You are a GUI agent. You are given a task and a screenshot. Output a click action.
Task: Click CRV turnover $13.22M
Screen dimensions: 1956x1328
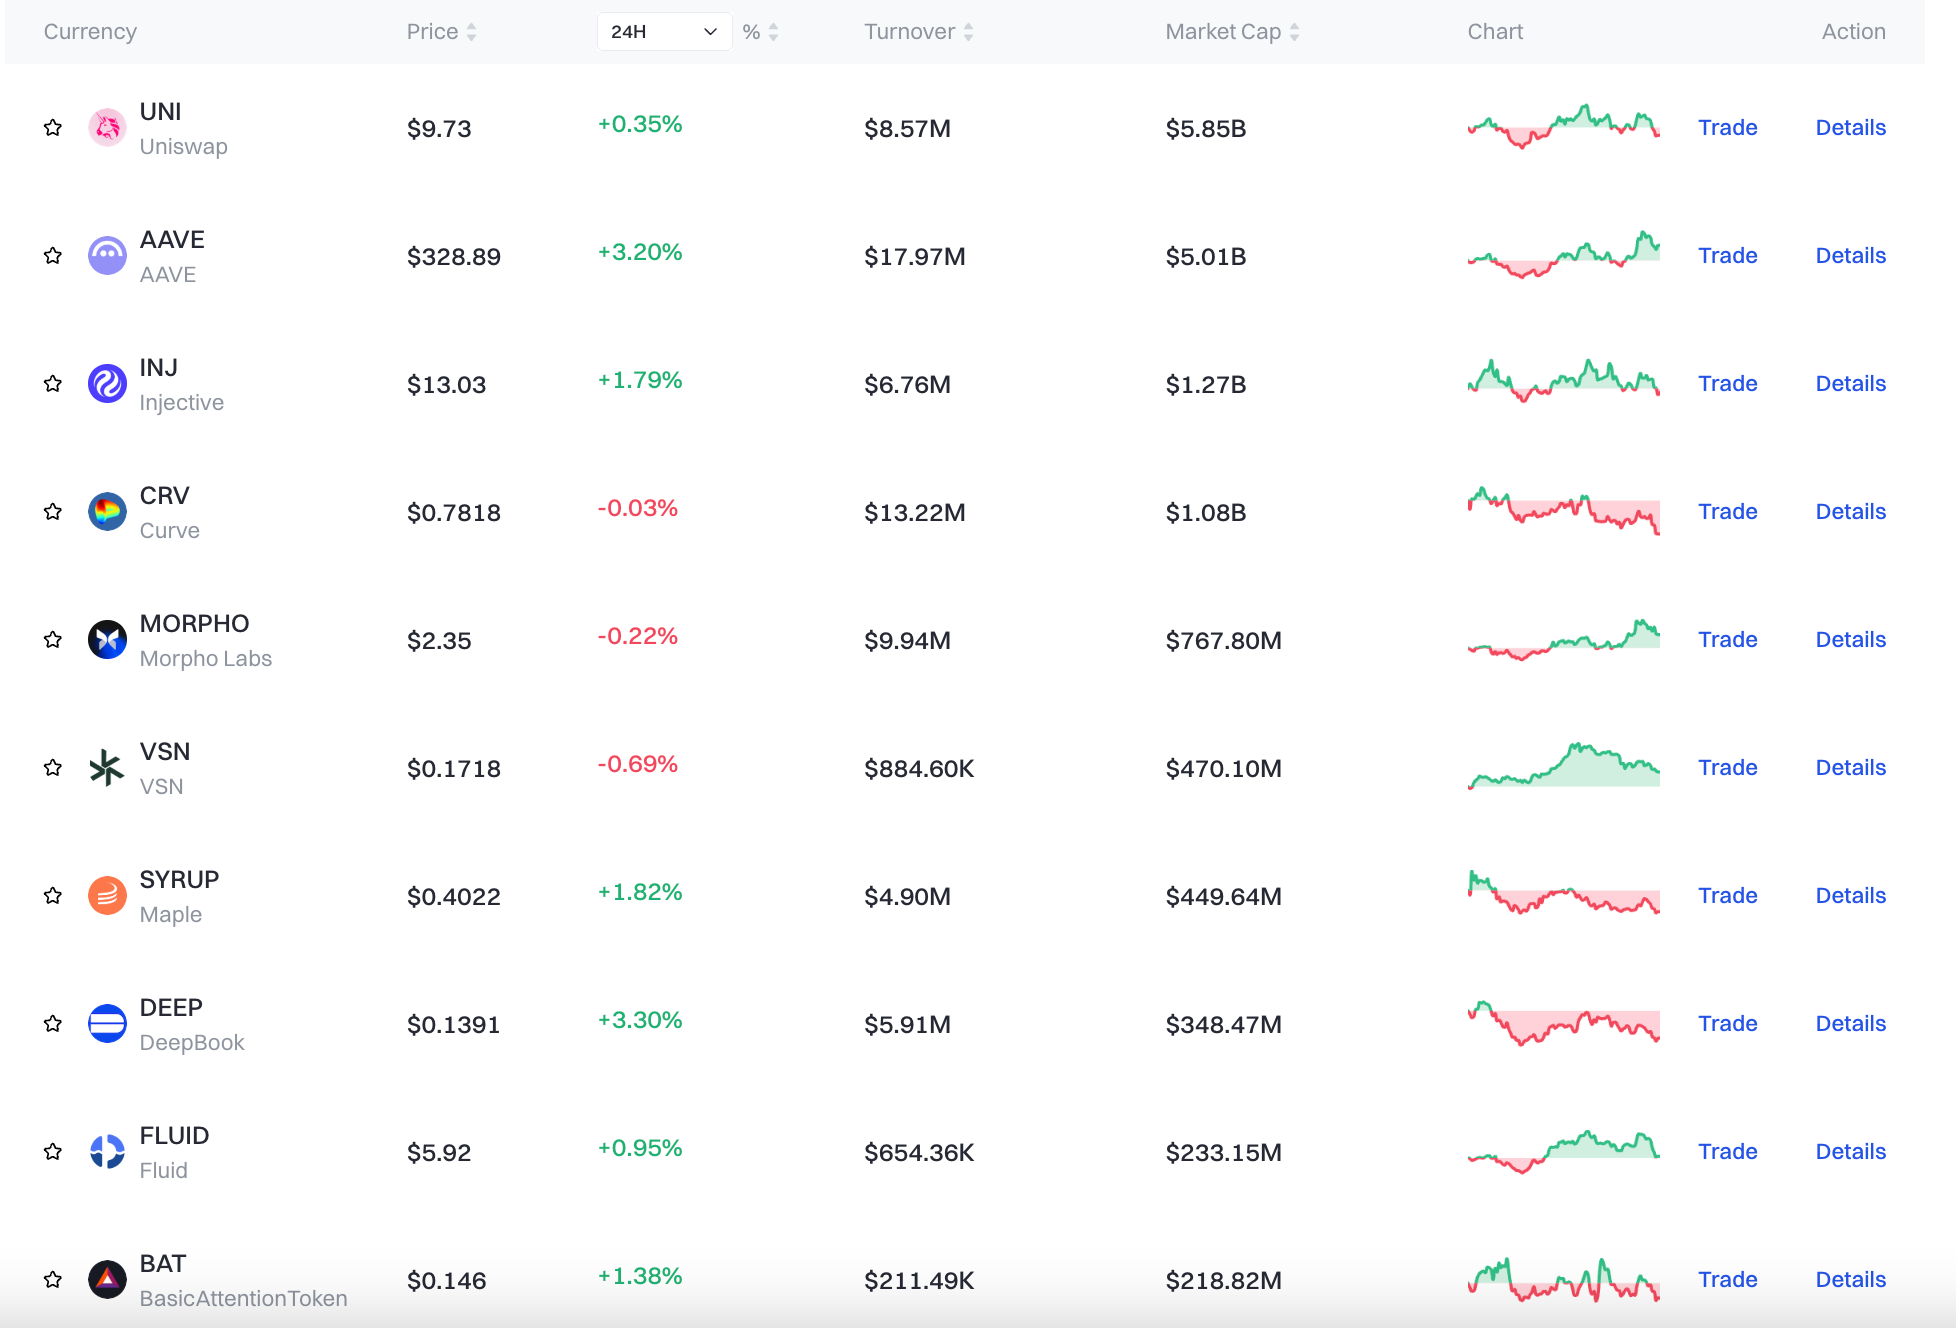(915, 513)
